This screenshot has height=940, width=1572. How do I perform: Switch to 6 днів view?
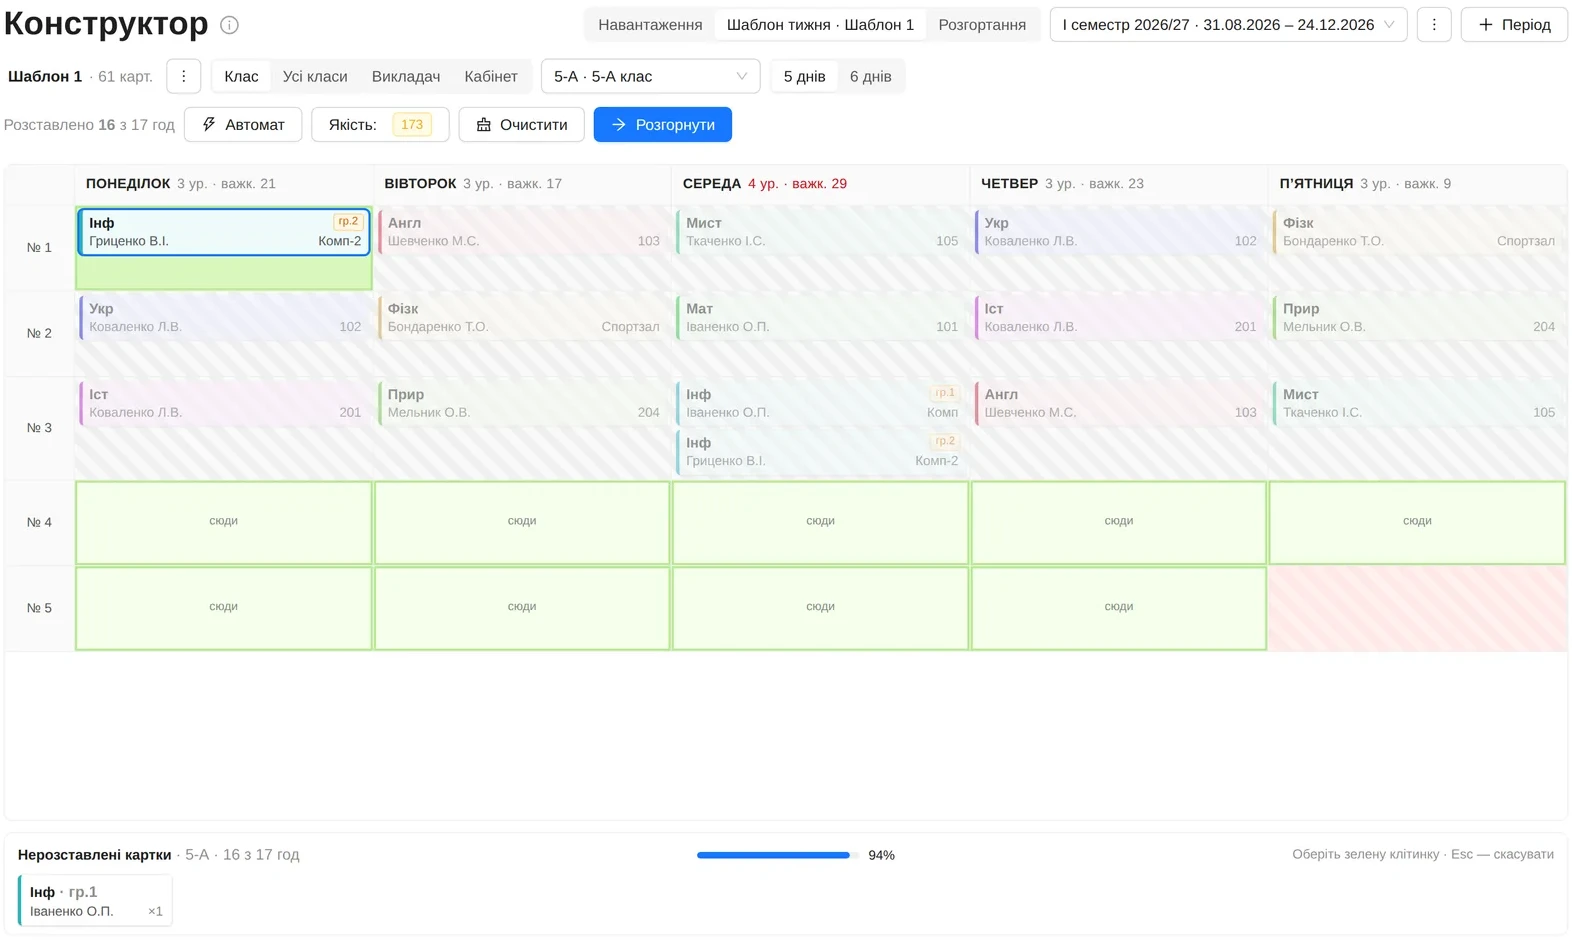pyautogui.click(x=870, y=76)
